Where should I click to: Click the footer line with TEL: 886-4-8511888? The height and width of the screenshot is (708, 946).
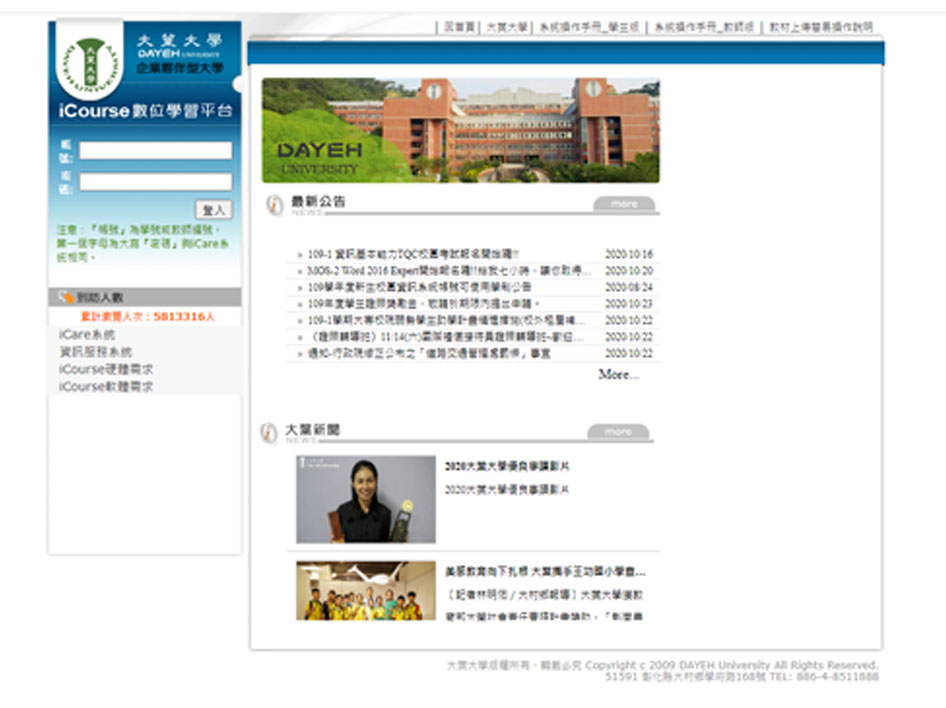click(741, 677)
